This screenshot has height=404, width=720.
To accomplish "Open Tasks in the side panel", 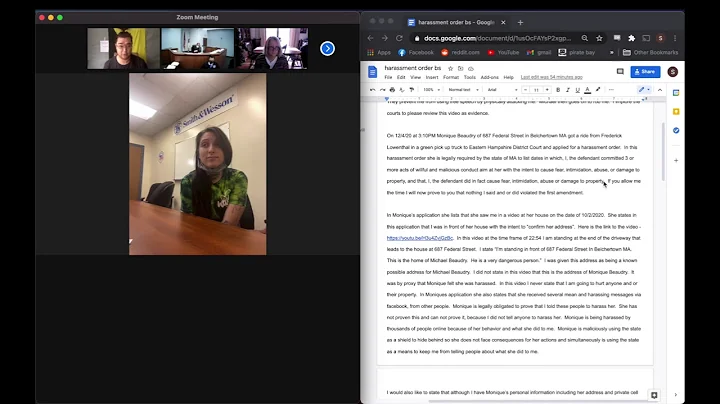I will [x=676, y=130].
